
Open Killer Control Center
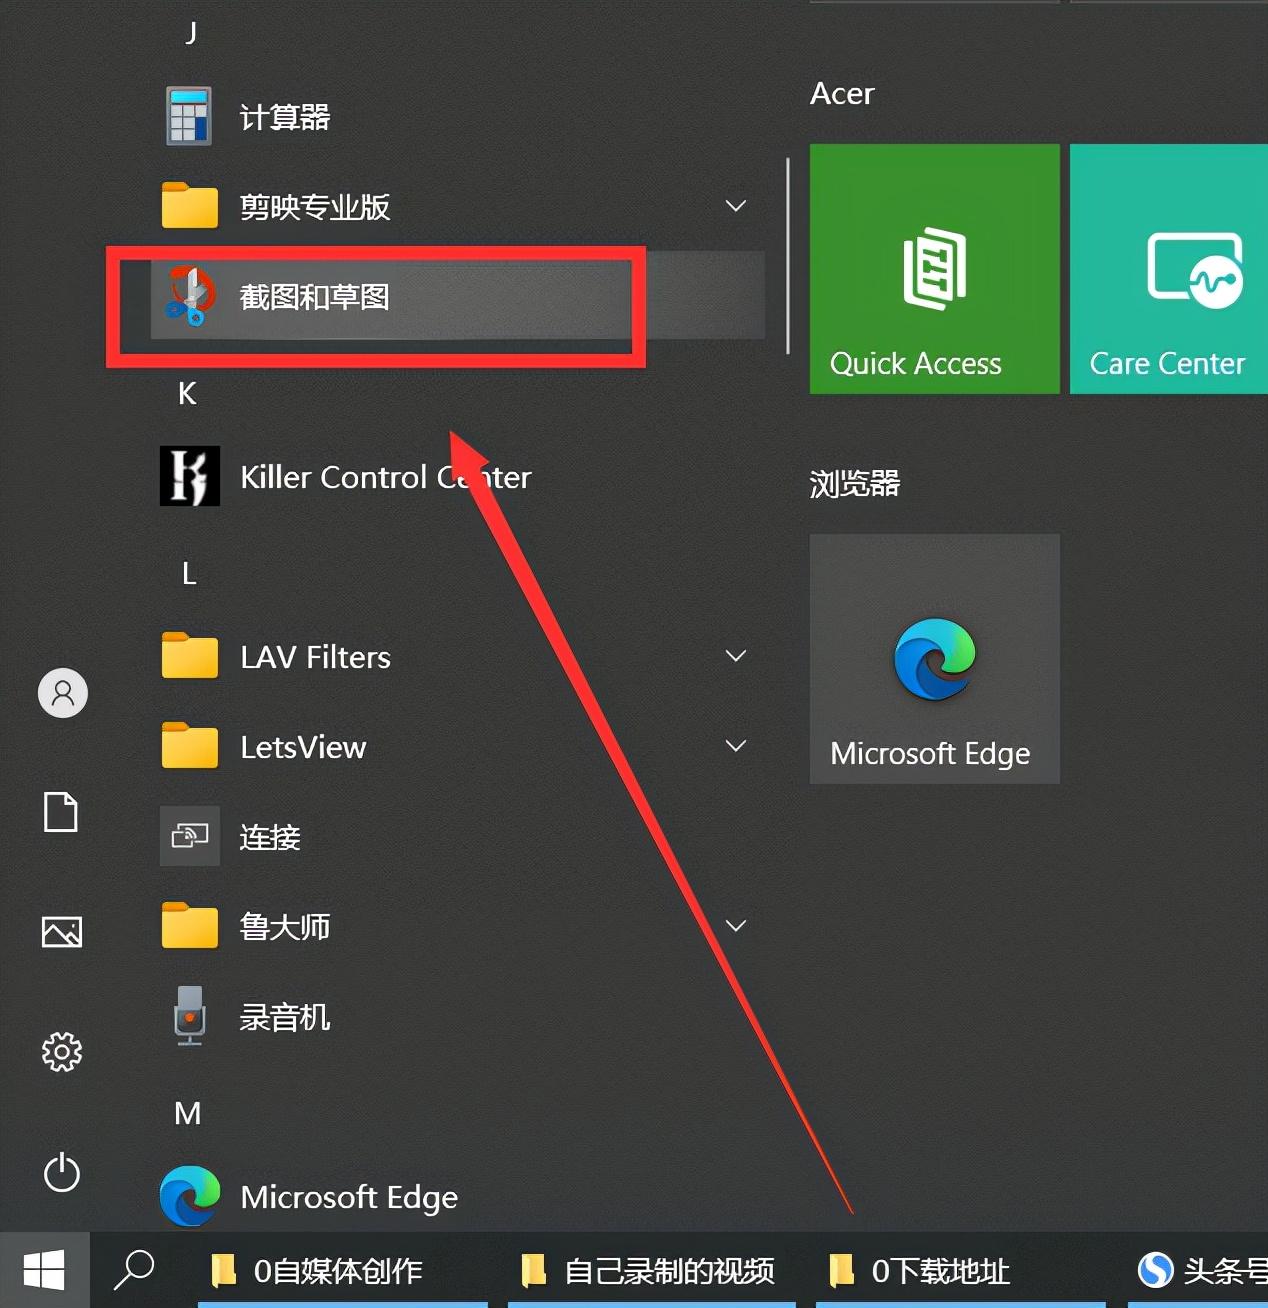tap(385, 477)
